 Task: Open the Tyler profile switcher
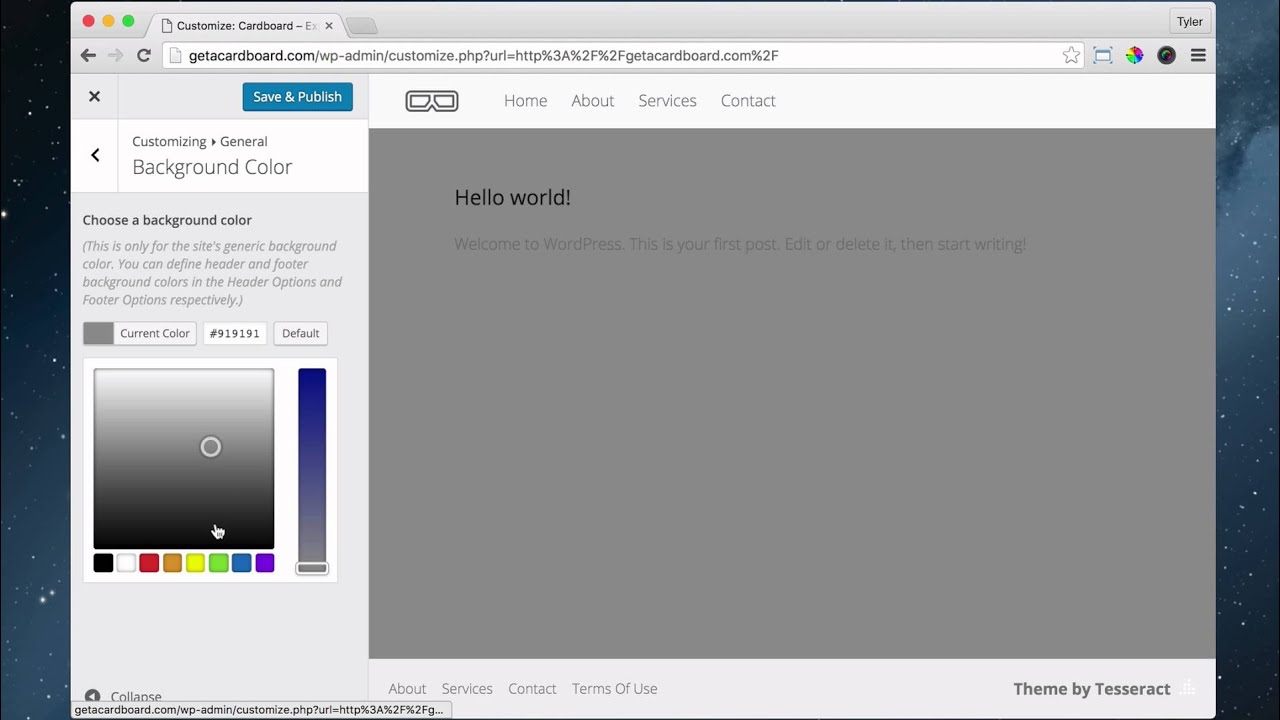[1189, 22]
